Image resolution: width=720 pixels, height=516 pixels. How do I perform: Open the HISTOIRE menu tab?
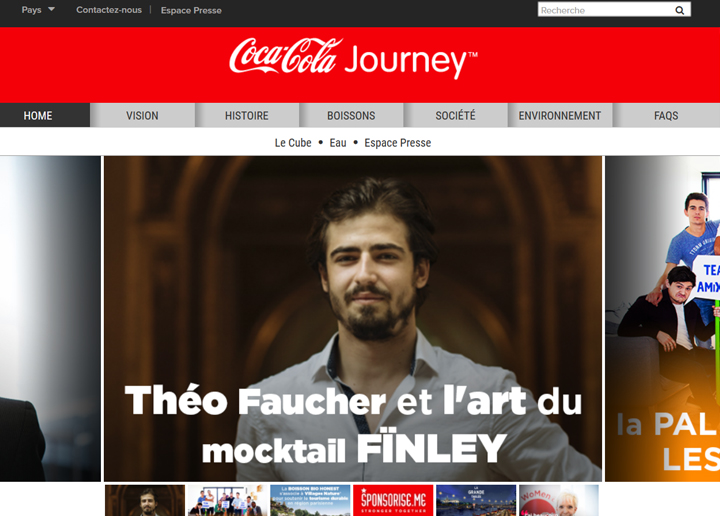pyautogui.click(x=247, y=115)
